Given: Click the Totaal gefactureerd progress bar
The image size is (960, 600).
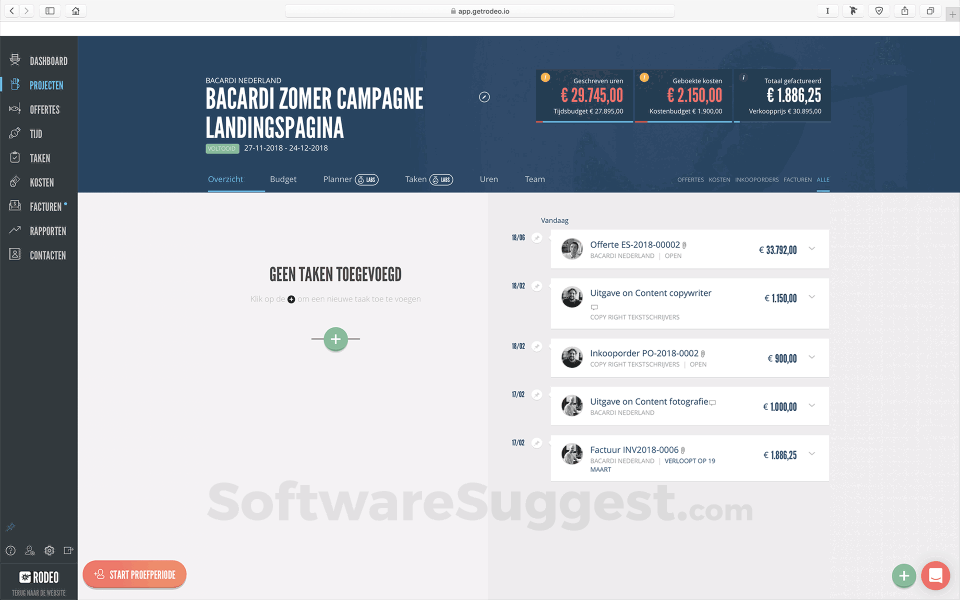Looking at the screenshot, I should (782, 122).
